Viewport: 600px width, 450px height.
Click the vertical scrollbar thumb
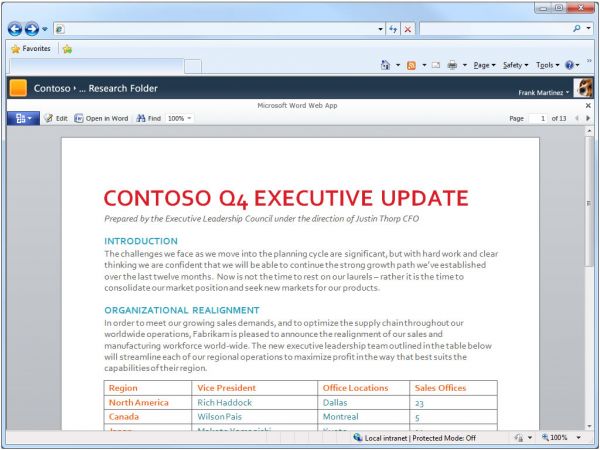click(x=589, y=202)
